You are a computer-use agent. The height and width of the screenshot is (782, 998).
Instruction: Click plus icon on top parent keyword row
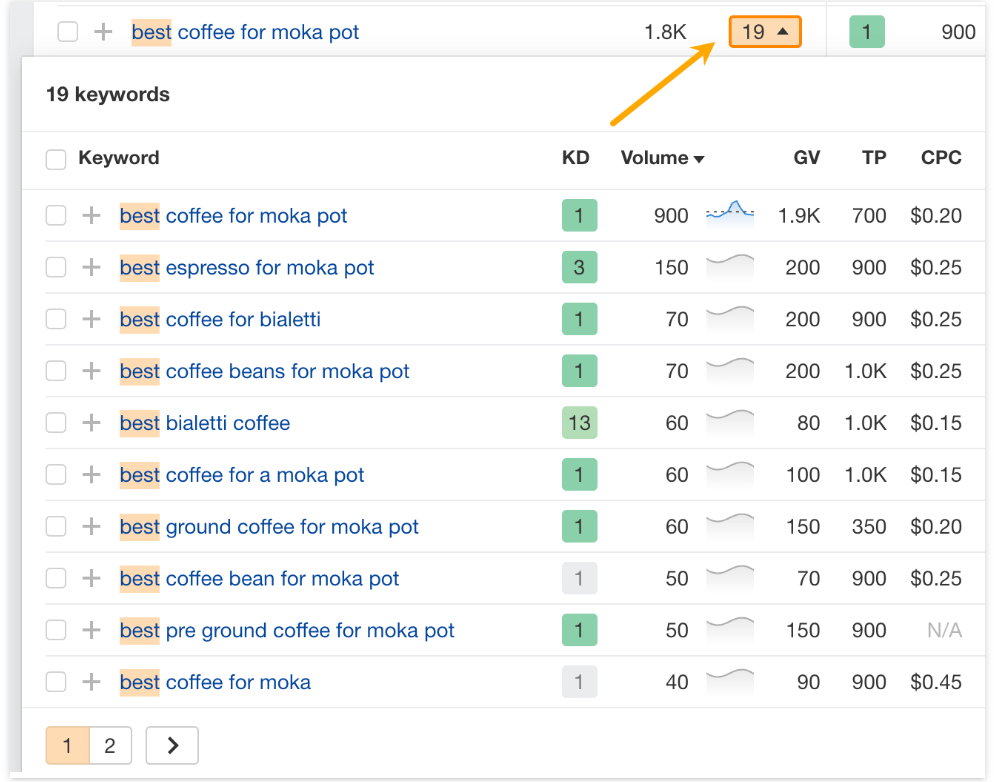coord(103,32)
